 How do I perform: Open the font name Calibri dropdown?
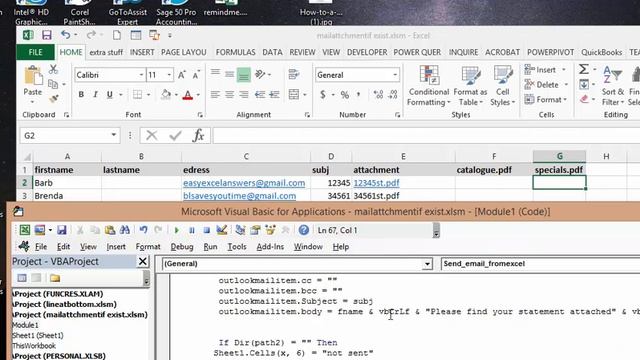click(x=141, y=75)
